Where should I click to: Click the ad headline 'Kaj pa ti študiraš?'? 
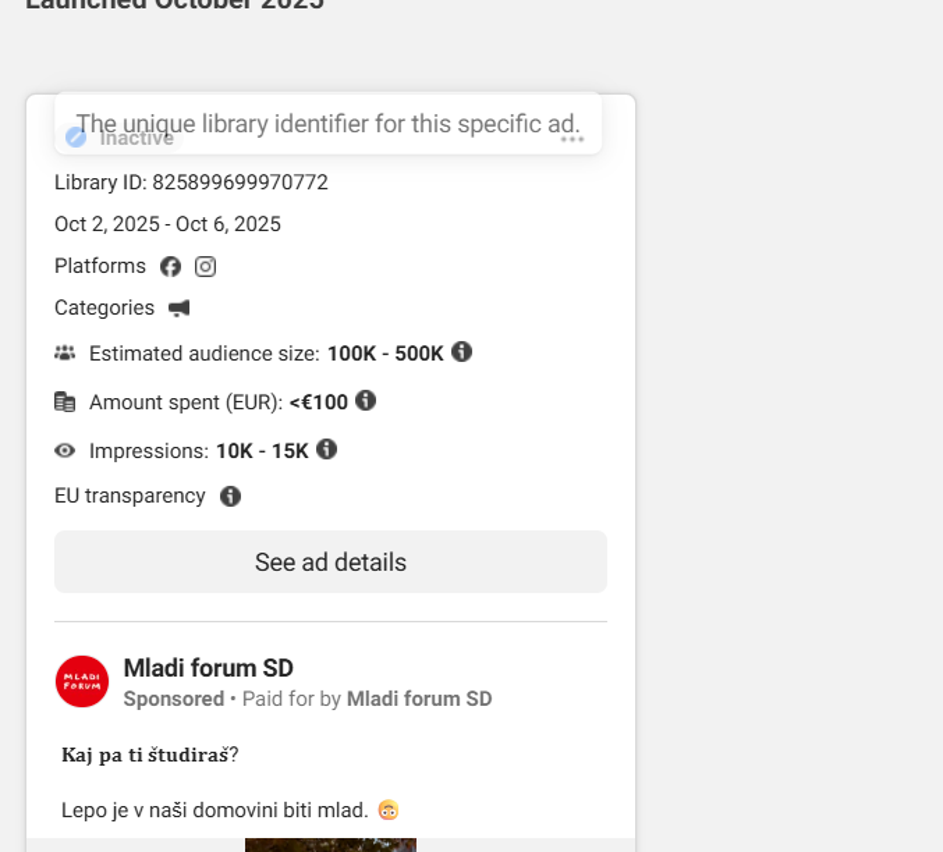point(150,755)
